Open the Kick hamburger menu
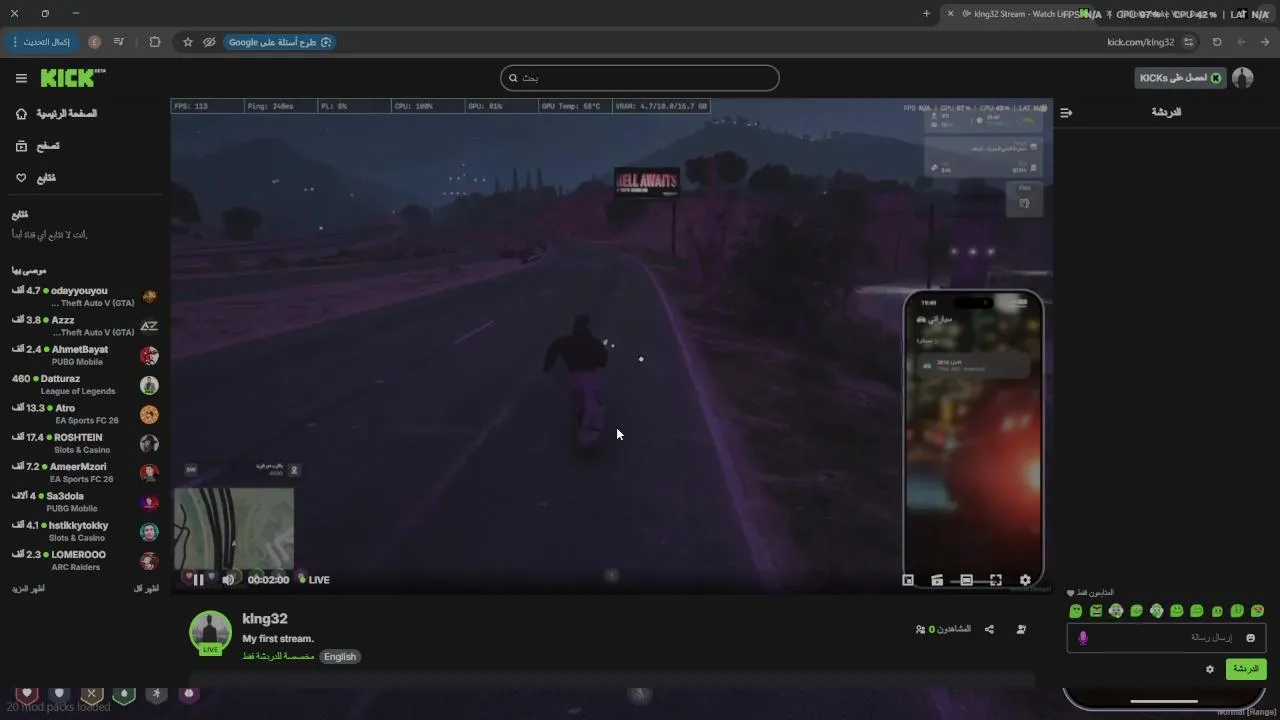The width and height of the screenshot is (1280, 720). (x=21, y=78)
